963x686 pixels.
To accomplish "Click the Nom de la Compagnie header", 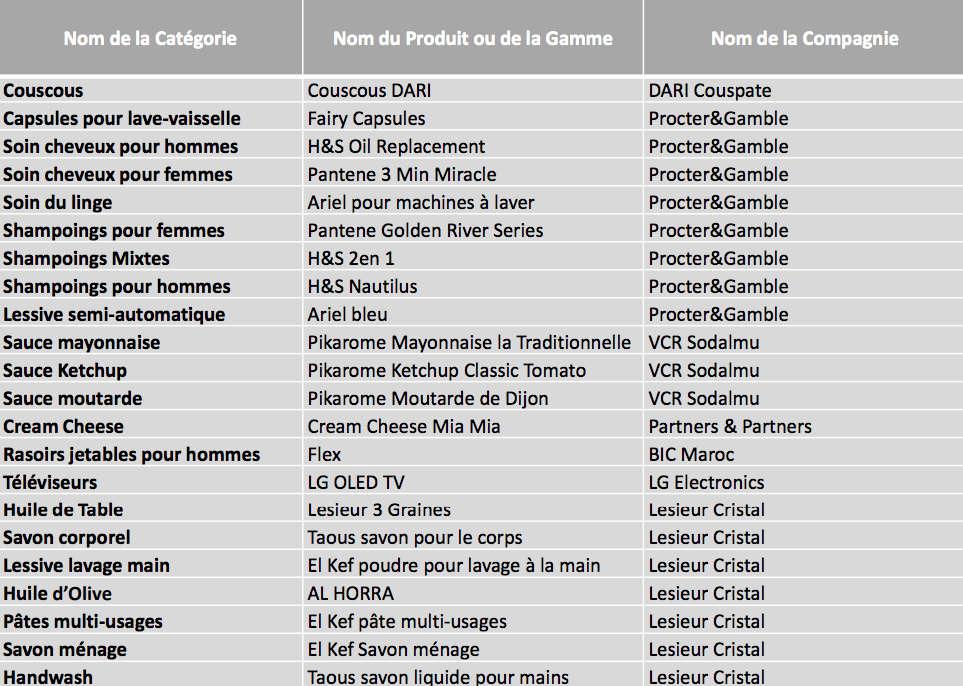I will click(x=804, y=38).
